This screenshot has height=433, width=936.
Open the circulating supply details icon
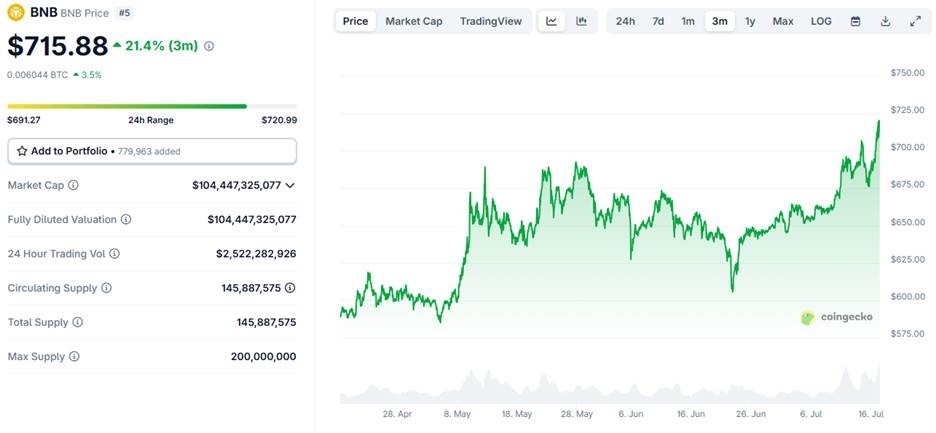click(x=290, y=288)
